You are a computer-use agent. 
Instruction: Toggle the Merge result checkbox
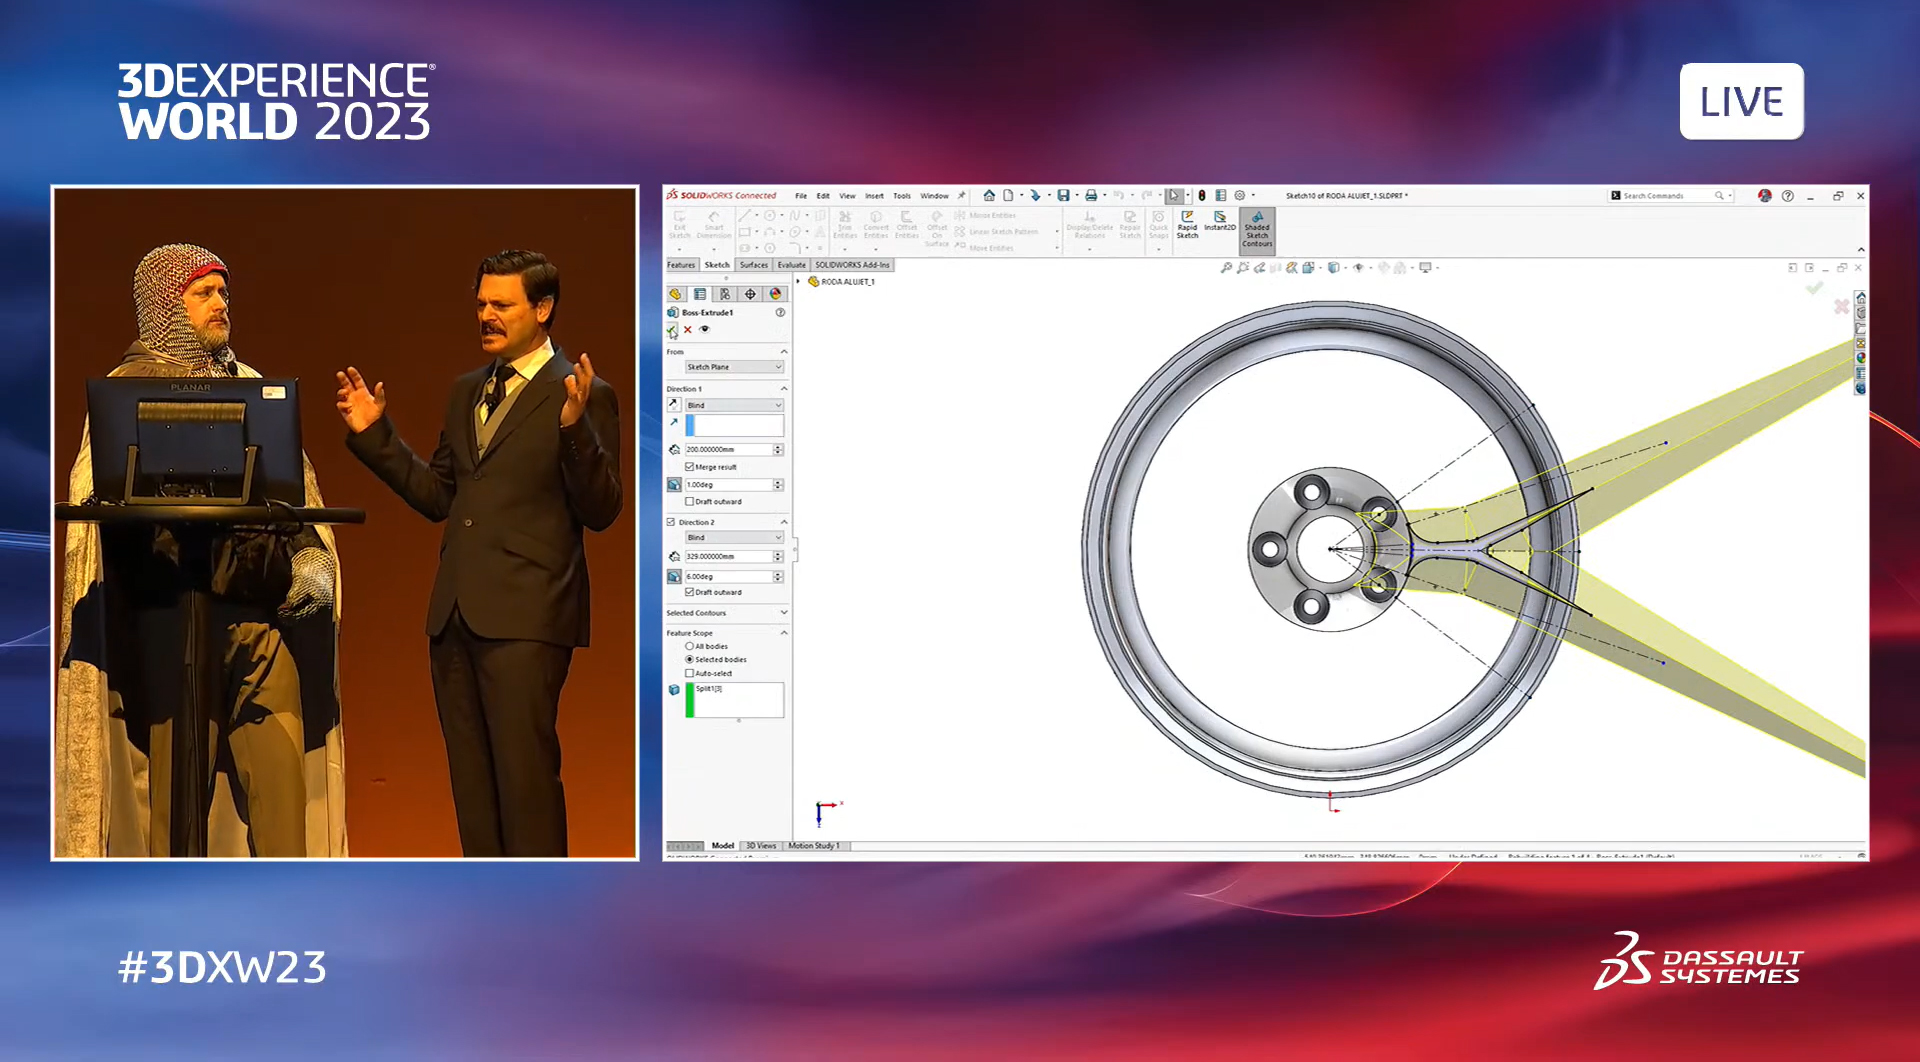click(690, 467)
